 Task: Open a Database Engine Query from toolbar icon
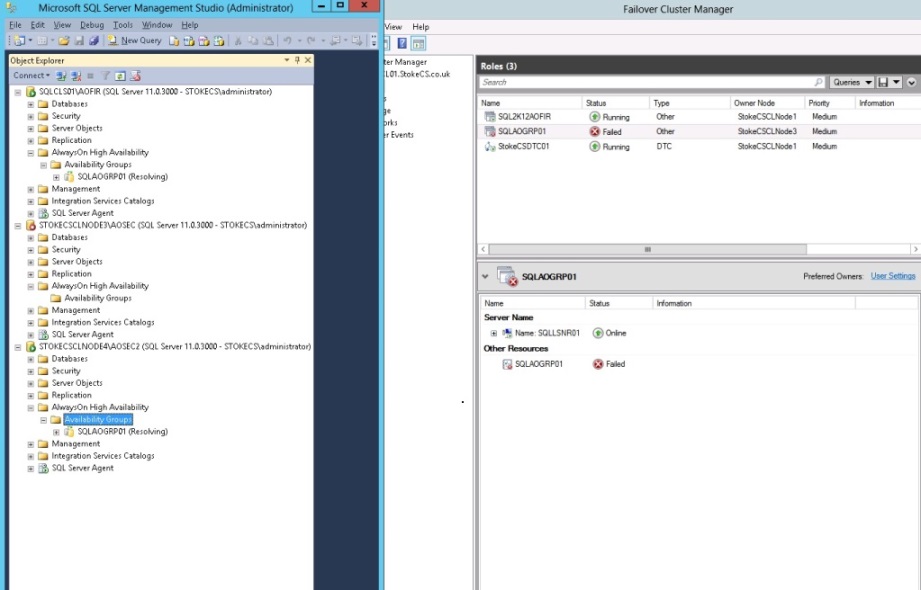pyautogui.click(x=174, y=41)
